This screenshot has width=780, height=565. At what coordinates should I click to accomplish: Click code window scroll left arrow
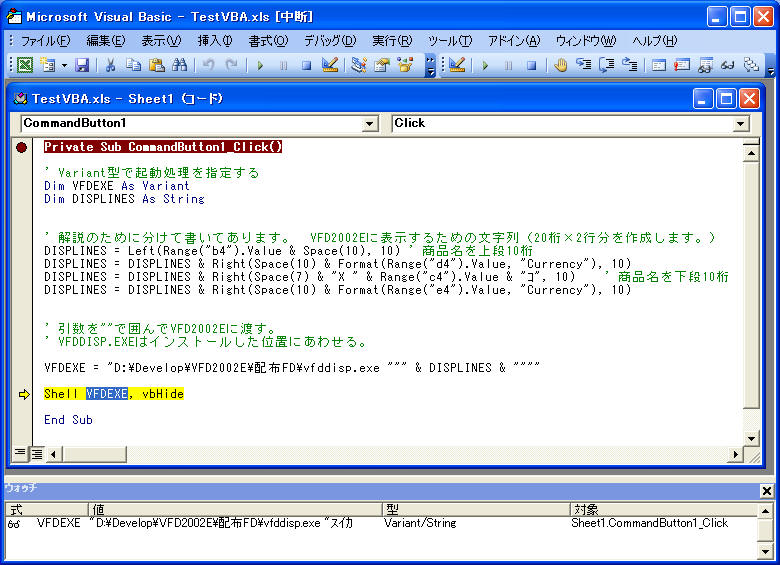click(53, 454)
